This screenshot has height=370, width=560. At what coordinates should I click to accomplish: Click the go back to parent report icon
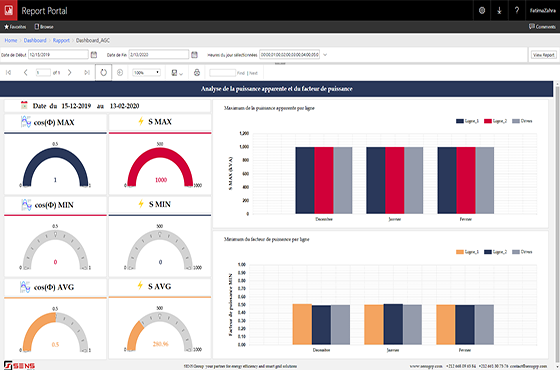[x=120, y=72]
